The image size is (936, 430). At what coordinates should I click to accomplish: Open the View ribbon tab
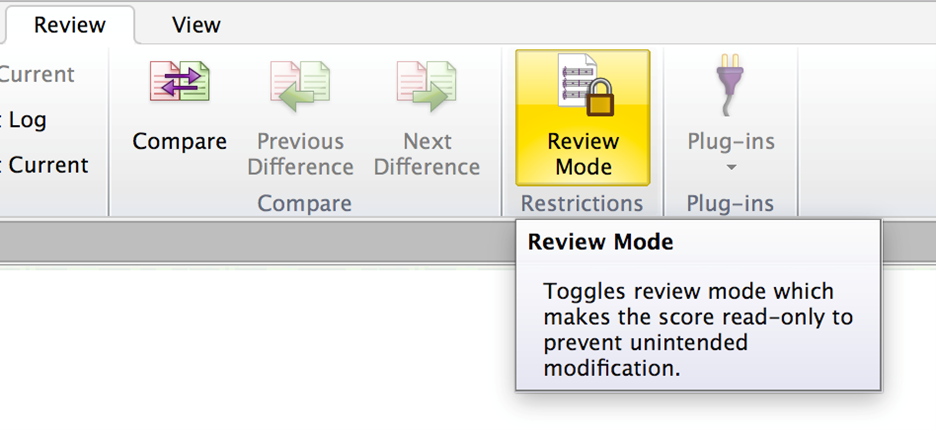pos(196,24)
